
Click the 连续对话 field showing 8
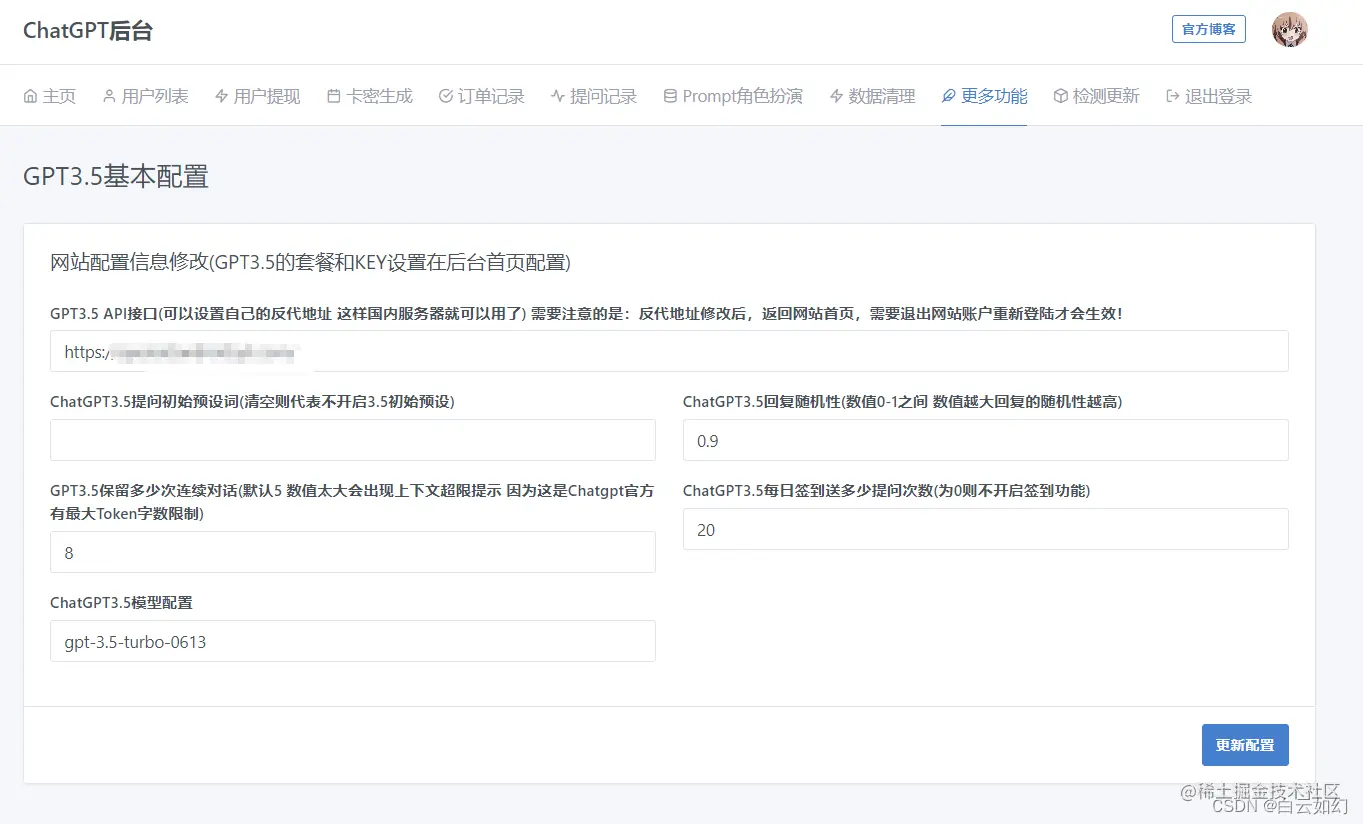point(353,552)
